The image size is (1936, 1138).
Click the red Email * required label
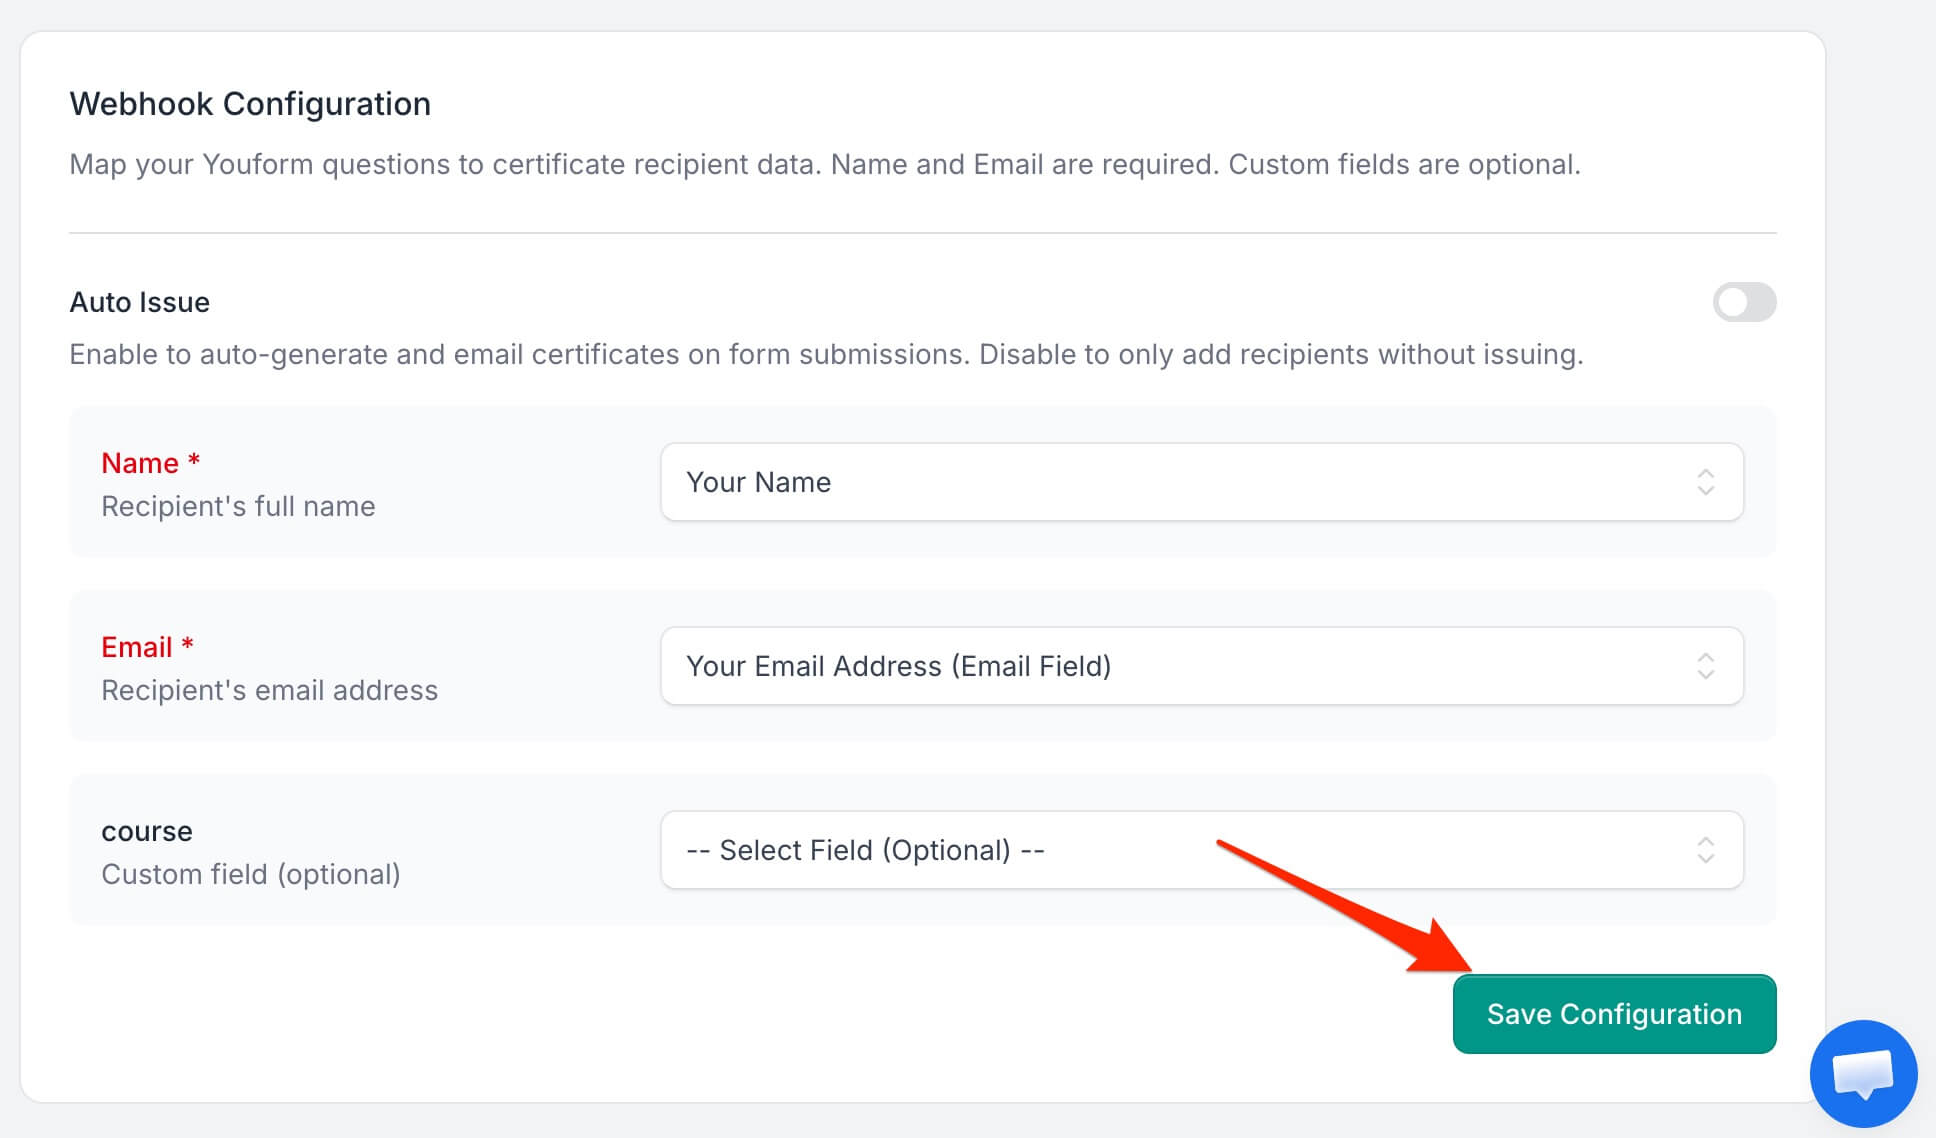pyautogui.click(x=148, y=647)
